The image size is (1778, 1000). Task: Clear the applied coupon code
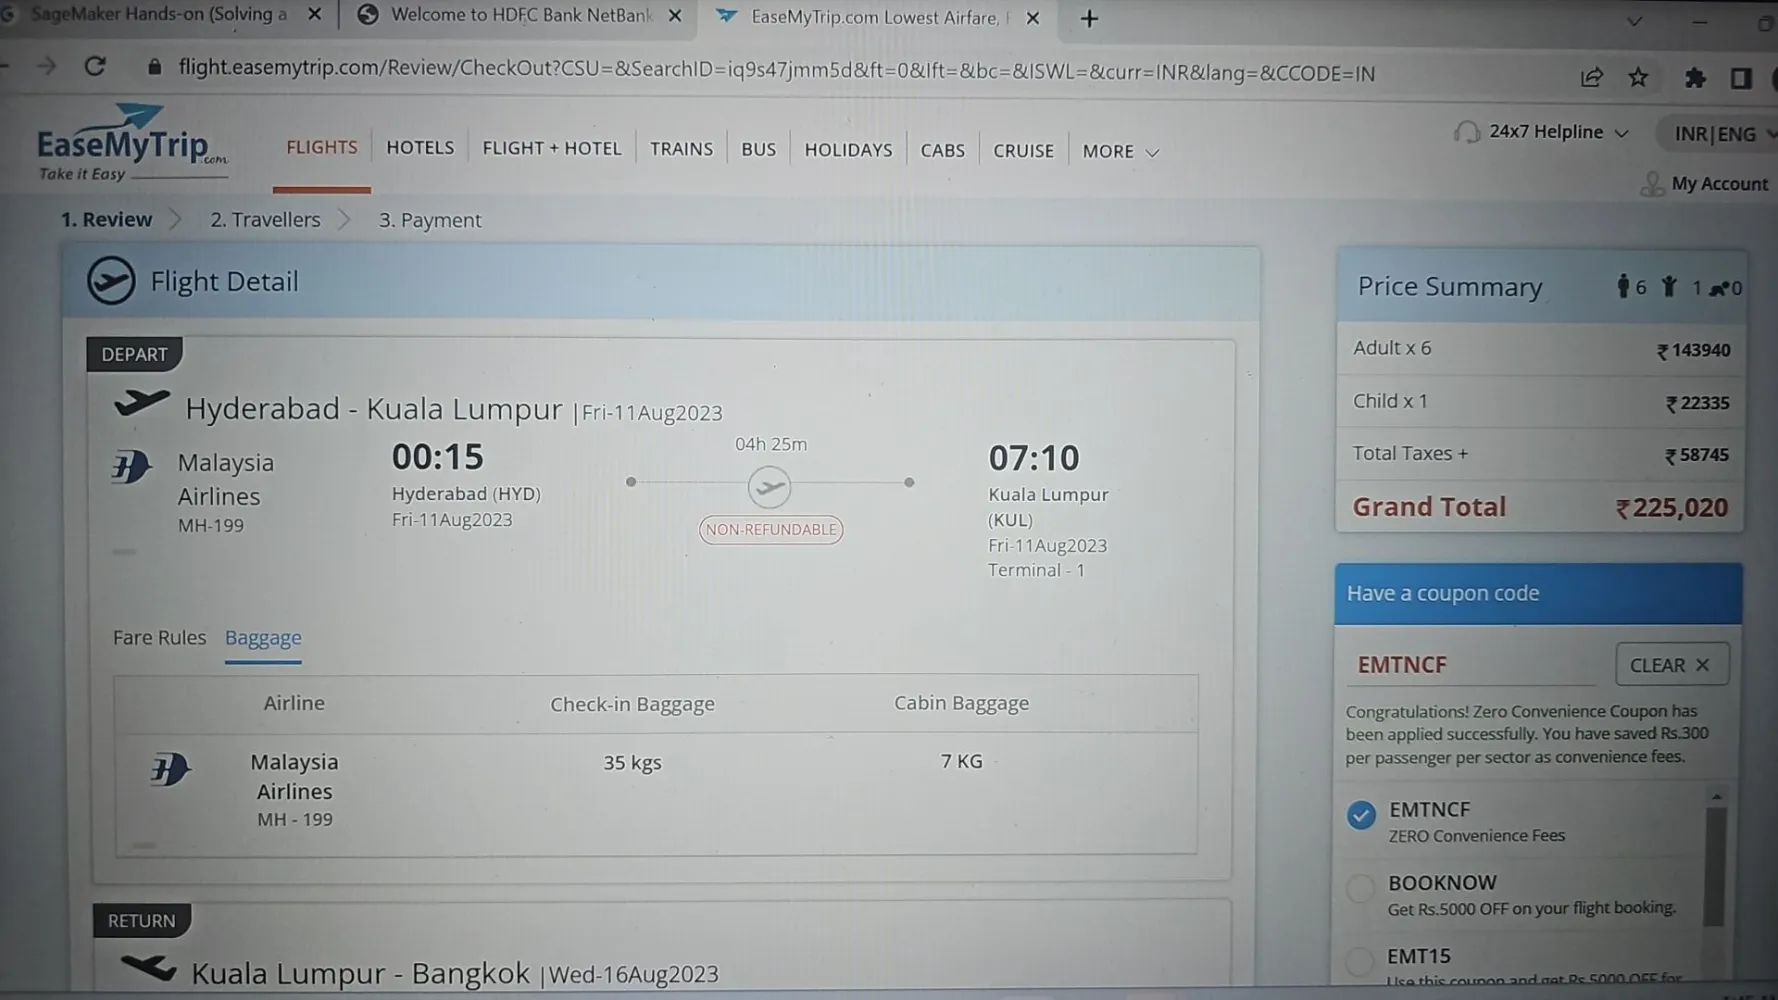click(1671, 665)
